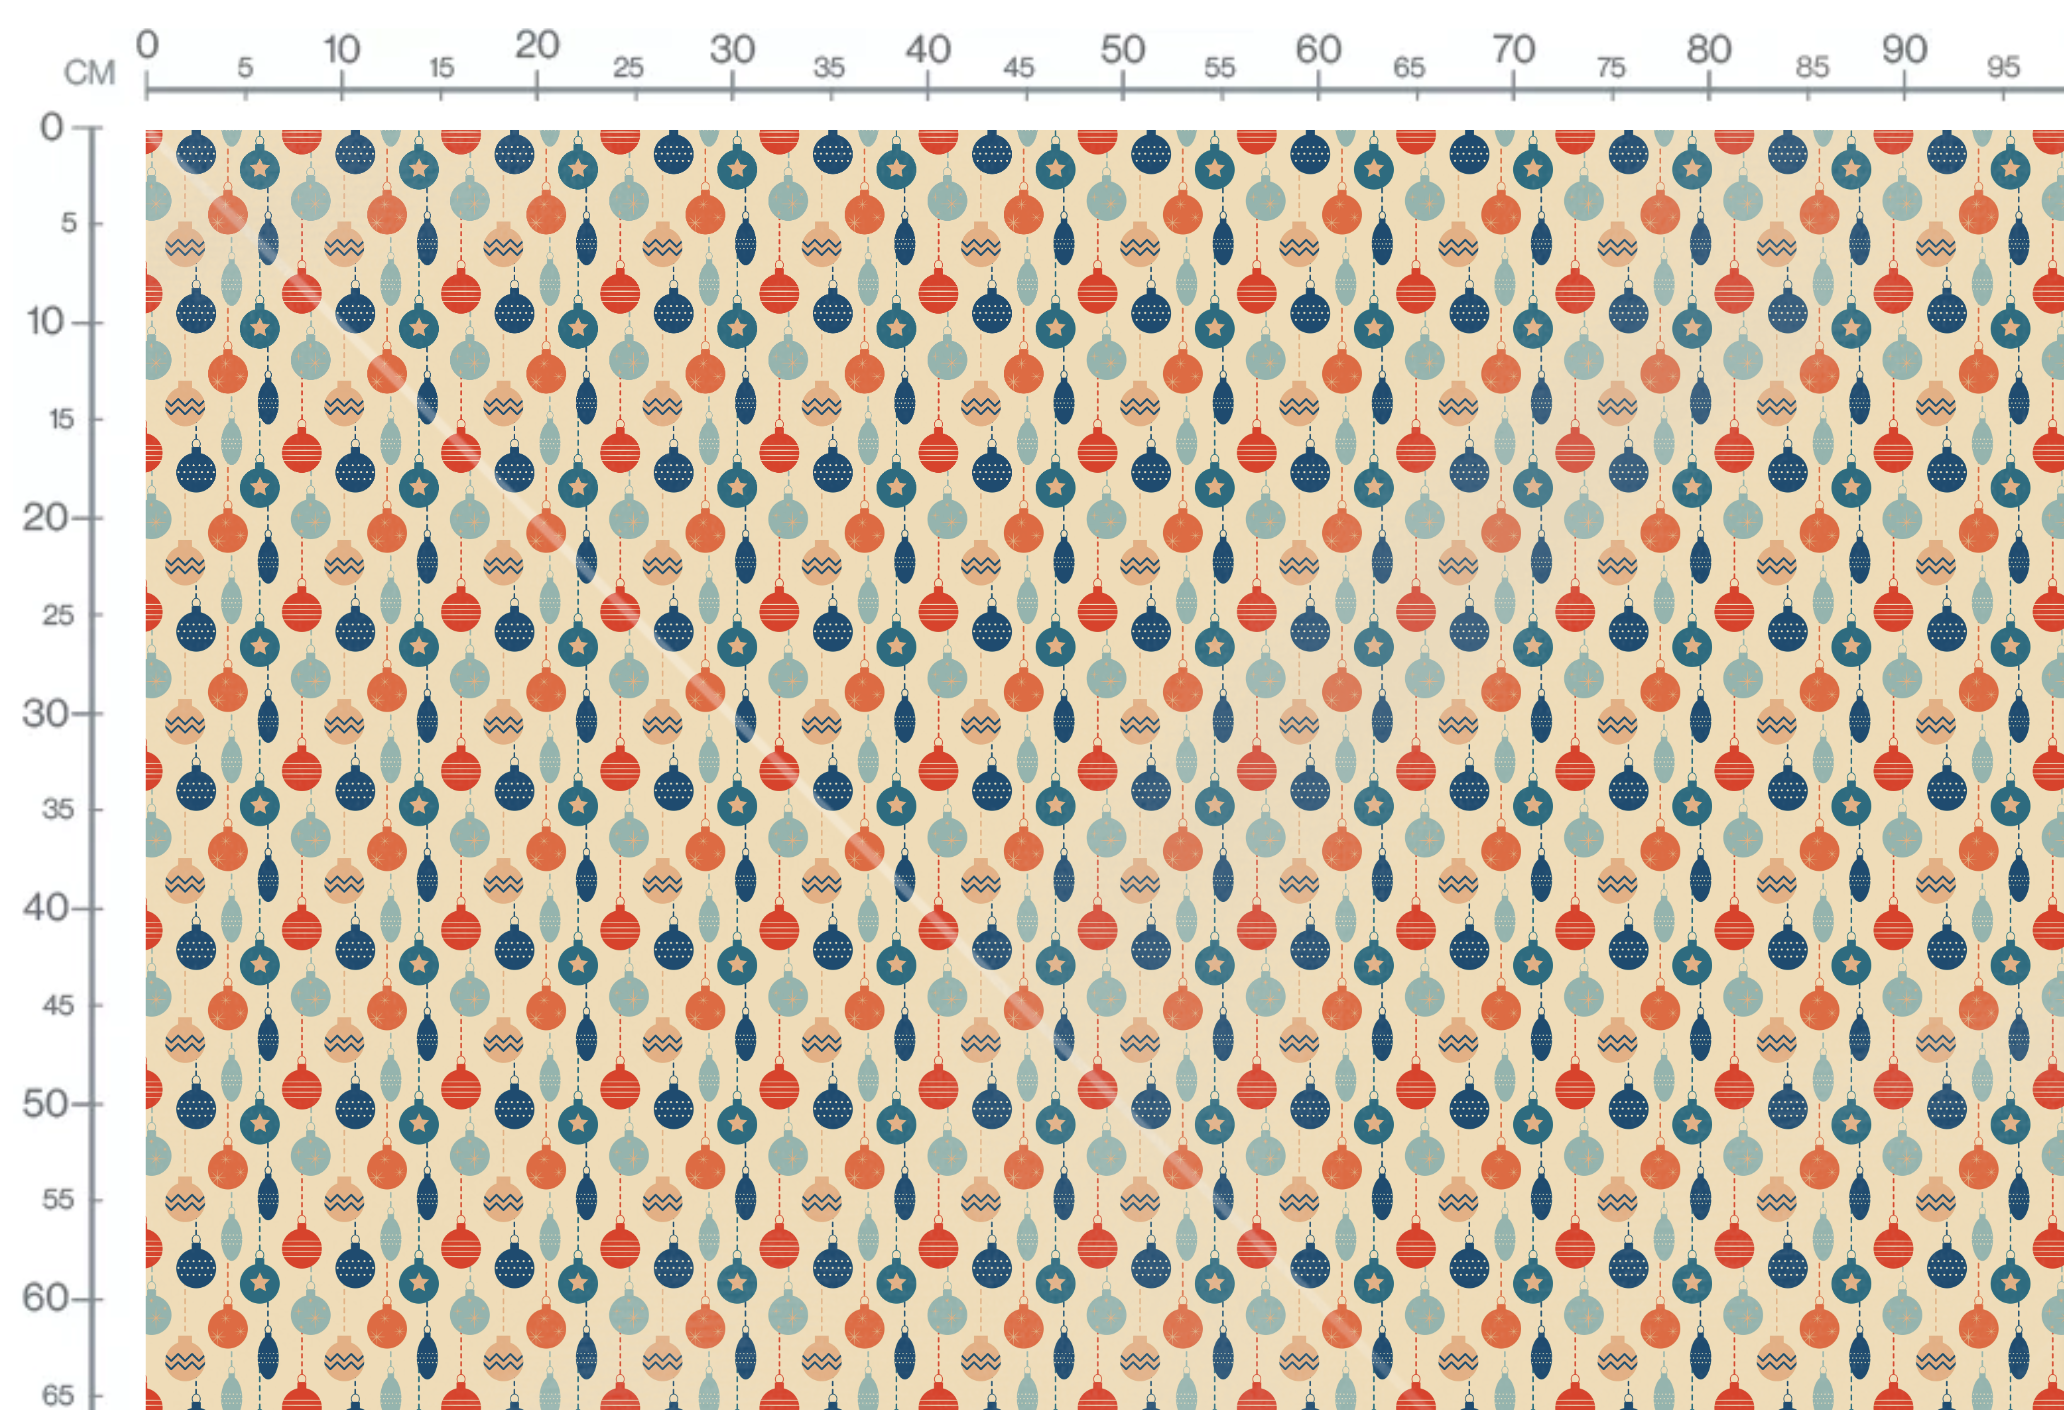Click the CM unit label
Viewport: 2064px width, 1410px height.
90,73
